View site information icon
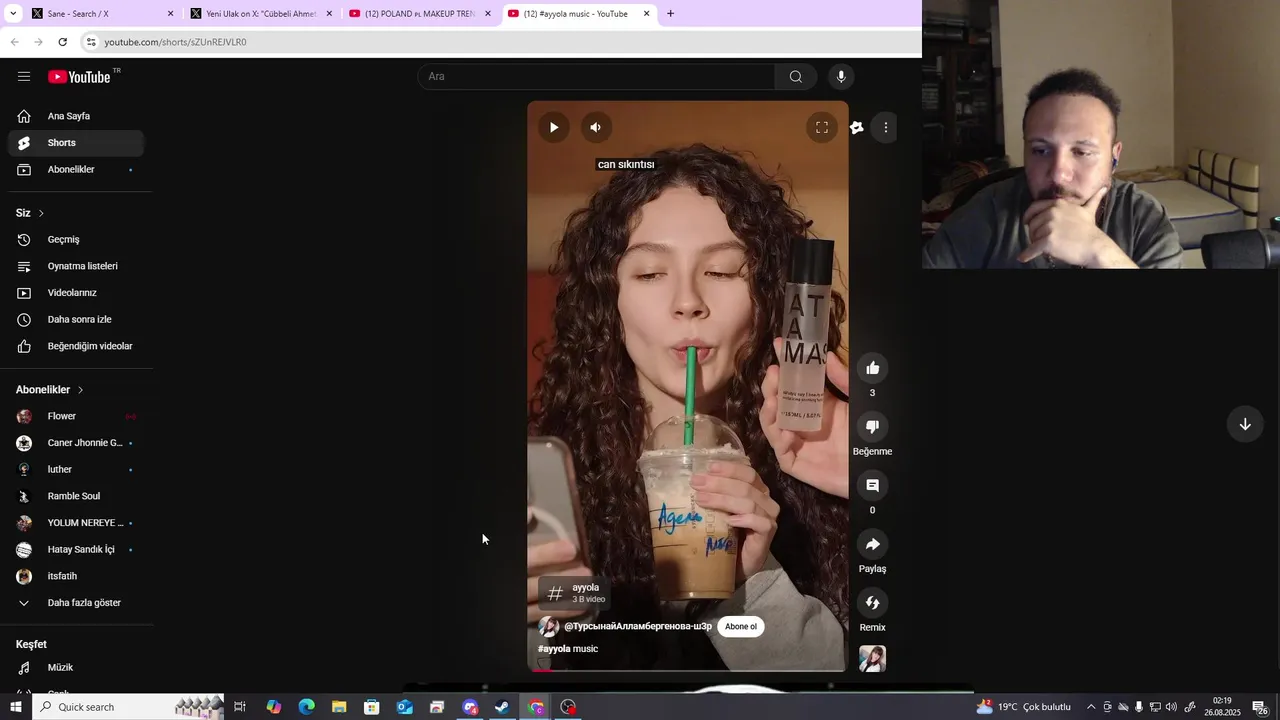 point(91,42)
